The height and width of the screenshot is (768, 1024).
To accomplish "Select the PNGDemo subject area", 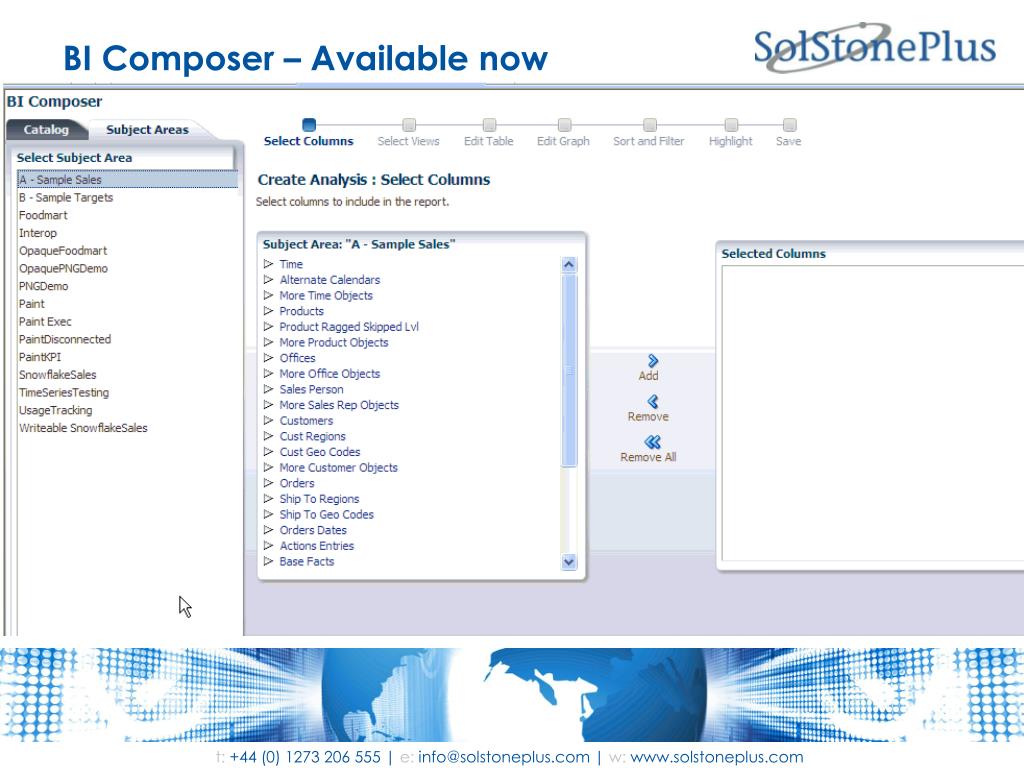I will (43, 285).
